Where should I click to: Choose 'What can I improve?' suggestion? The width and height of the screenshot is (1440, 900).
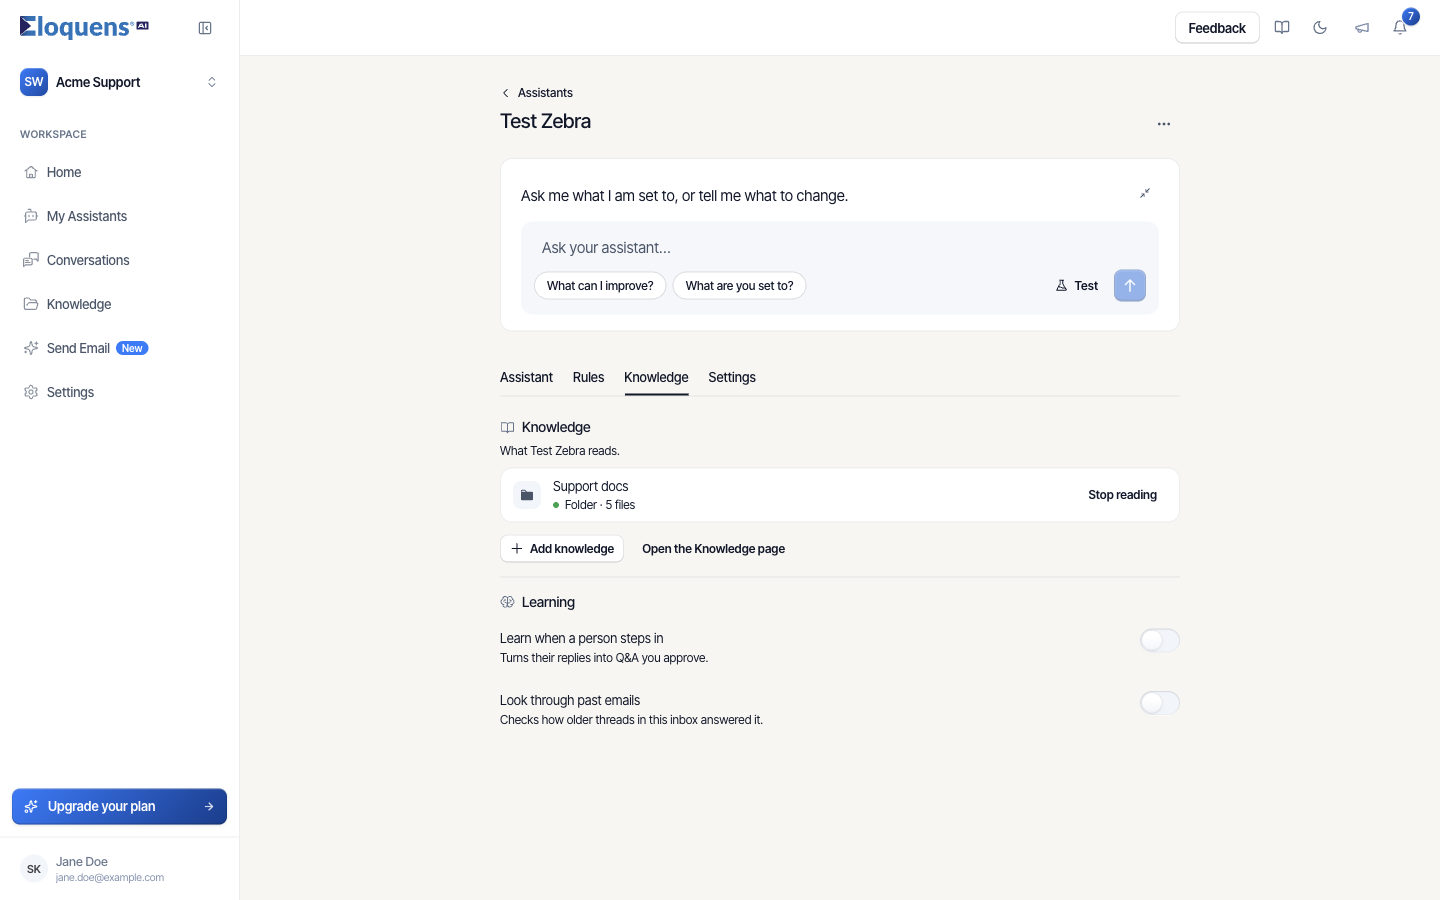pyautogui.click(x=600, y=286)
